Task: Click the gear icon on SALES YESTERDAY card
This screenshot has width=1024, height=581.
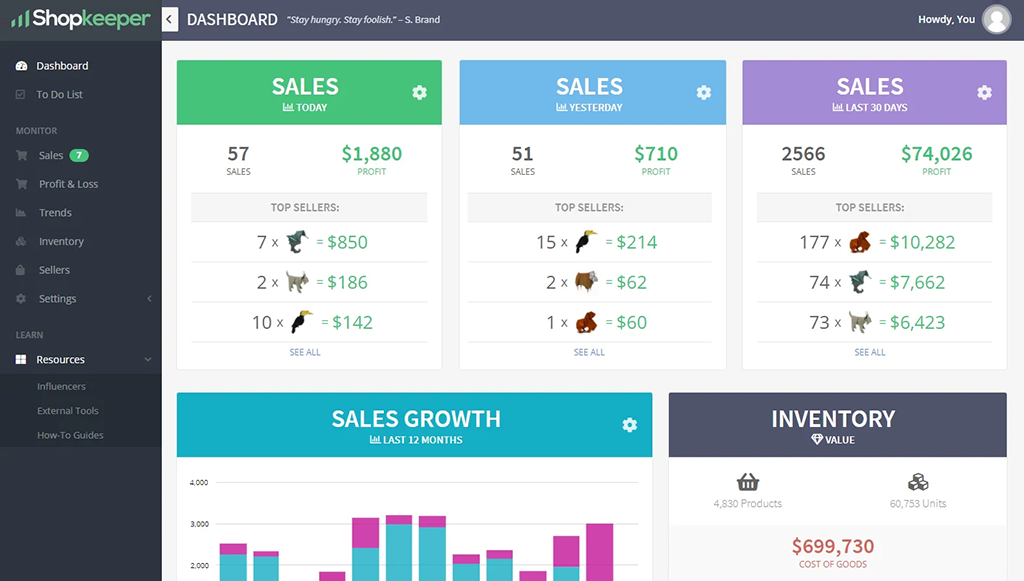Action: pyautogui.click(x=704, y=91)
